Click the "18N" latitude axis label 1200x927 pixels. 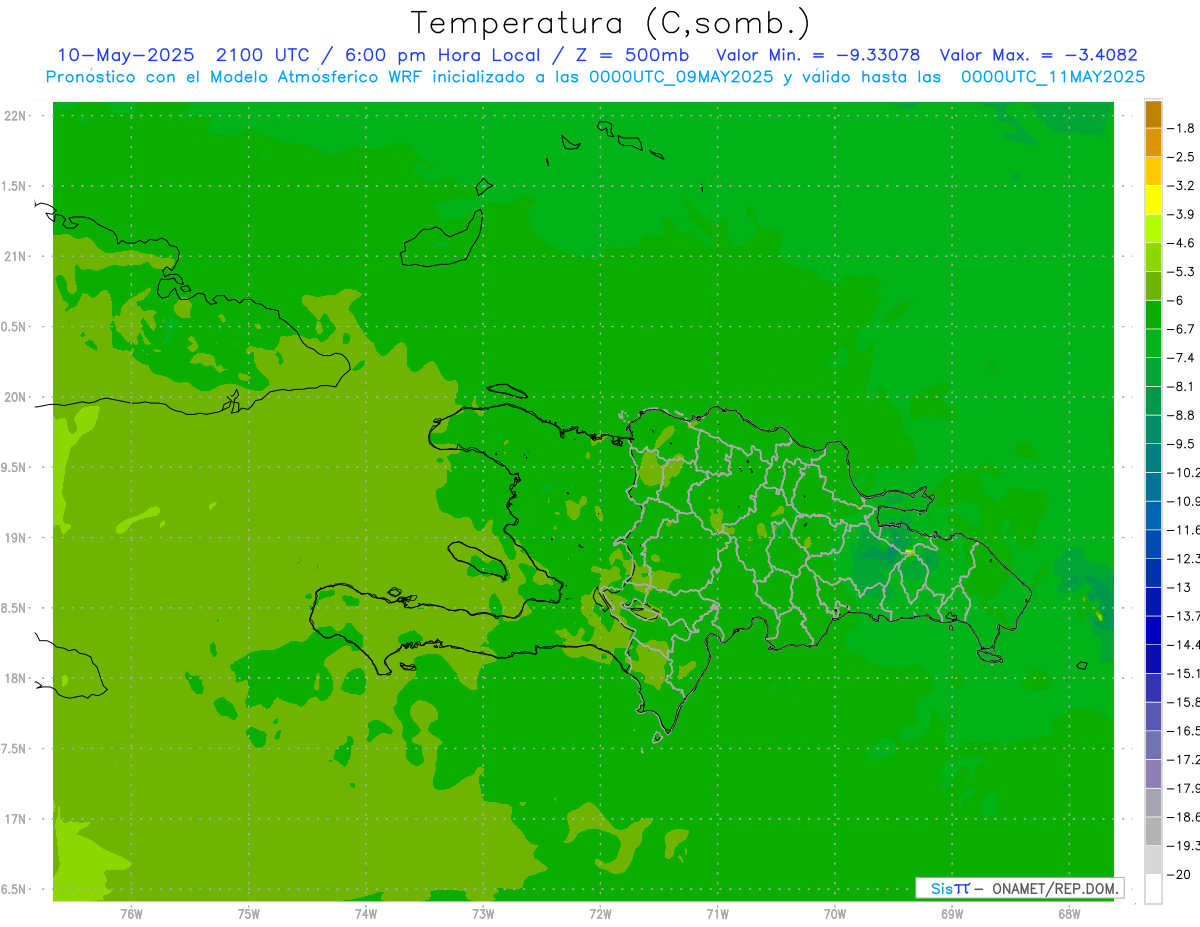point(15,678)
